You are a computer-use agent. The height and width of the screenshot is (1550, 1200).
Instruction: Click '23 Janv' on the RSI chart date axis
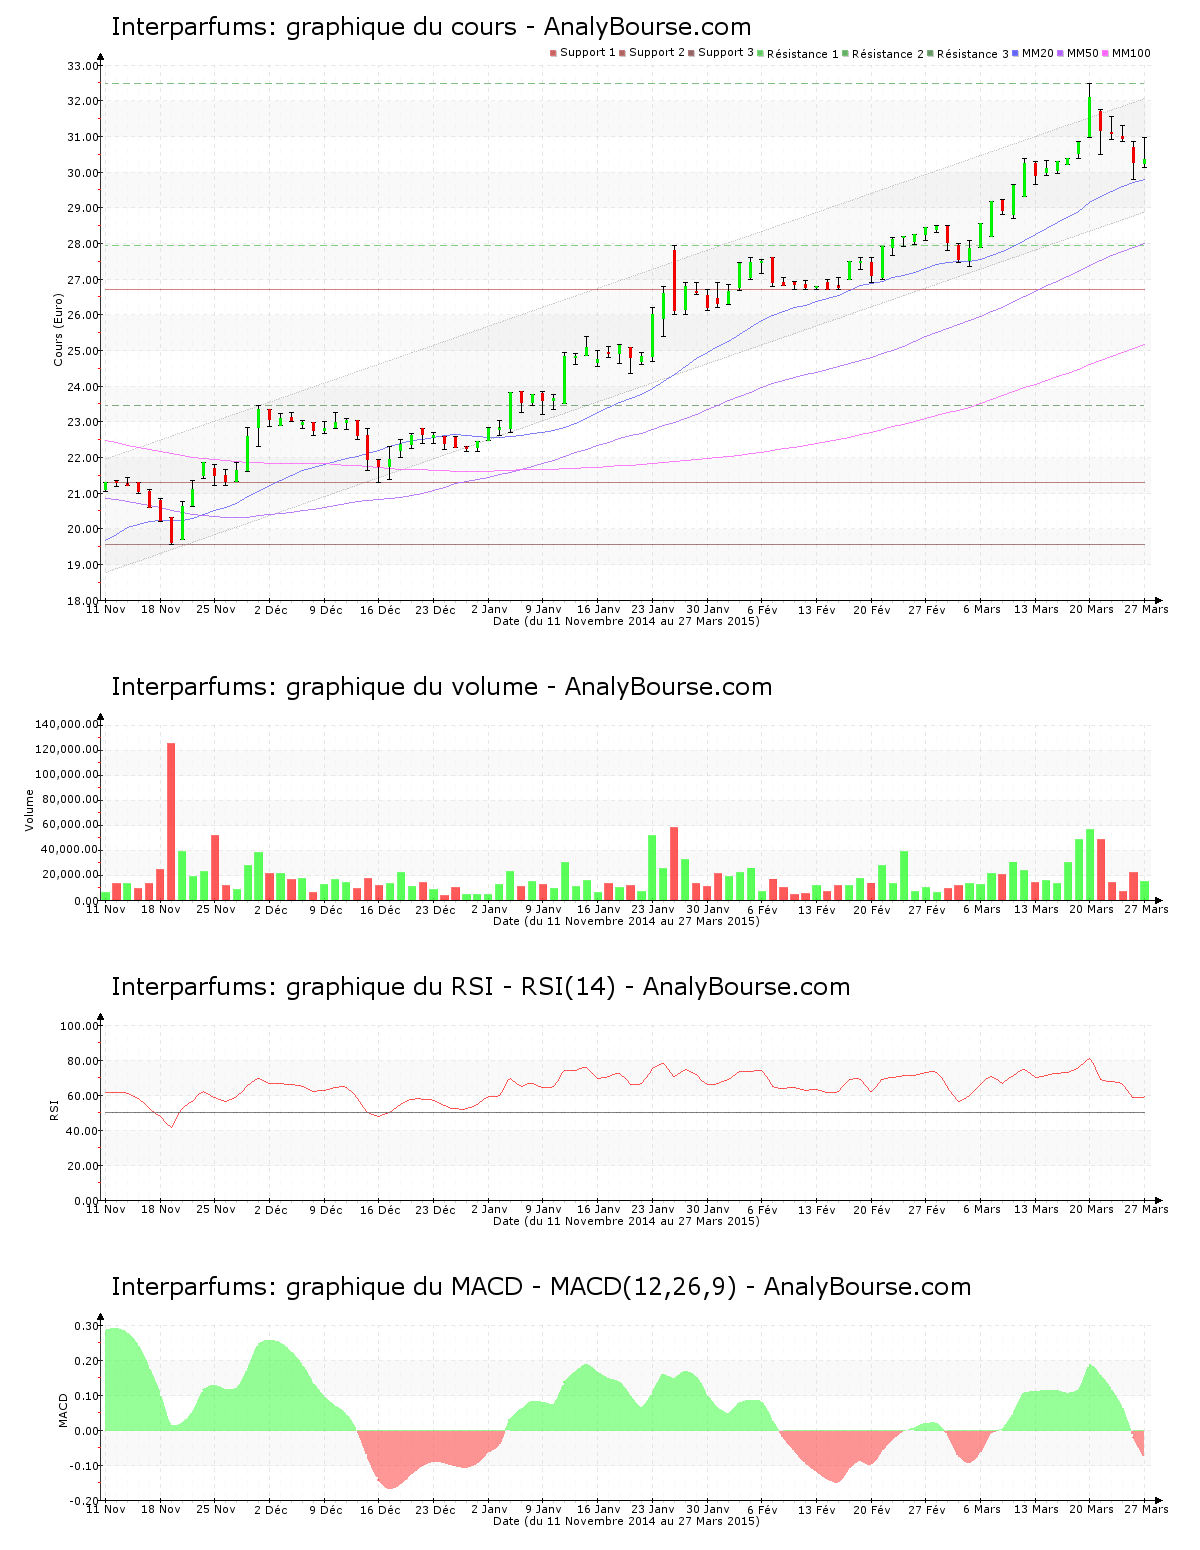point(653,1209)
